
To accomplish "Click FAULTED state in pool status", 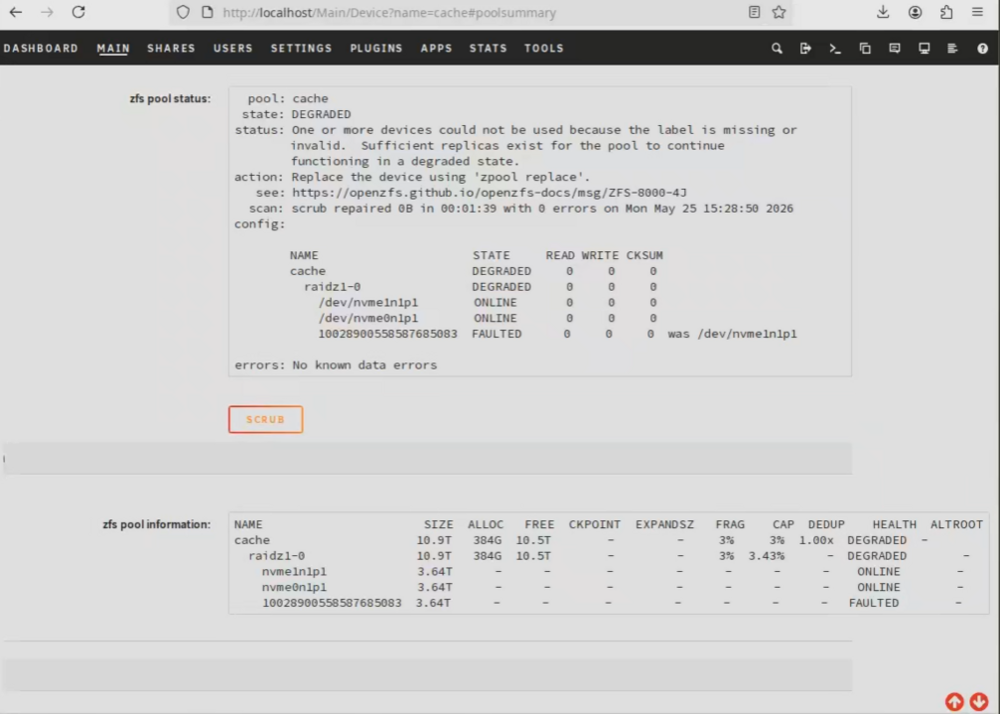I will coord(496,334).
